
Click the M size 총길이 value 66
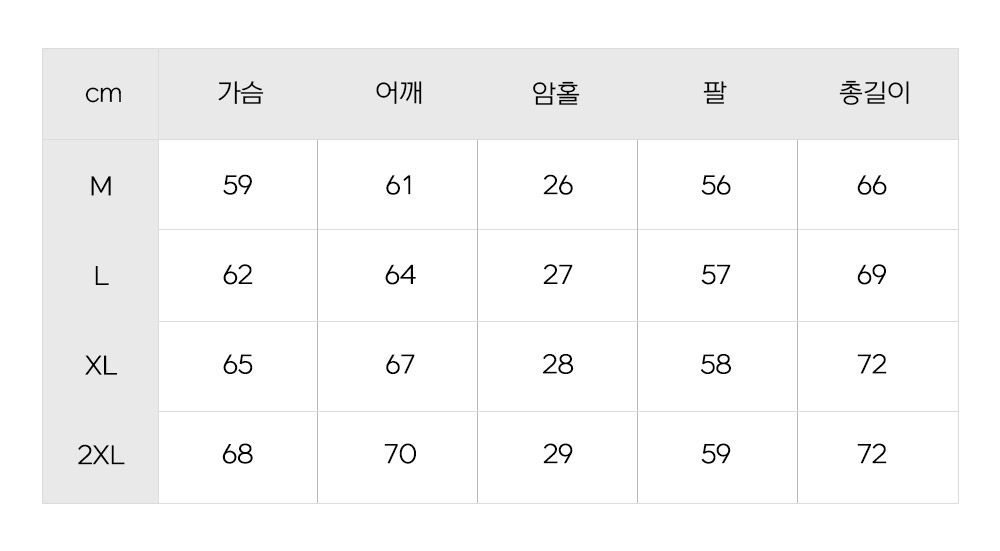[872, 186]
